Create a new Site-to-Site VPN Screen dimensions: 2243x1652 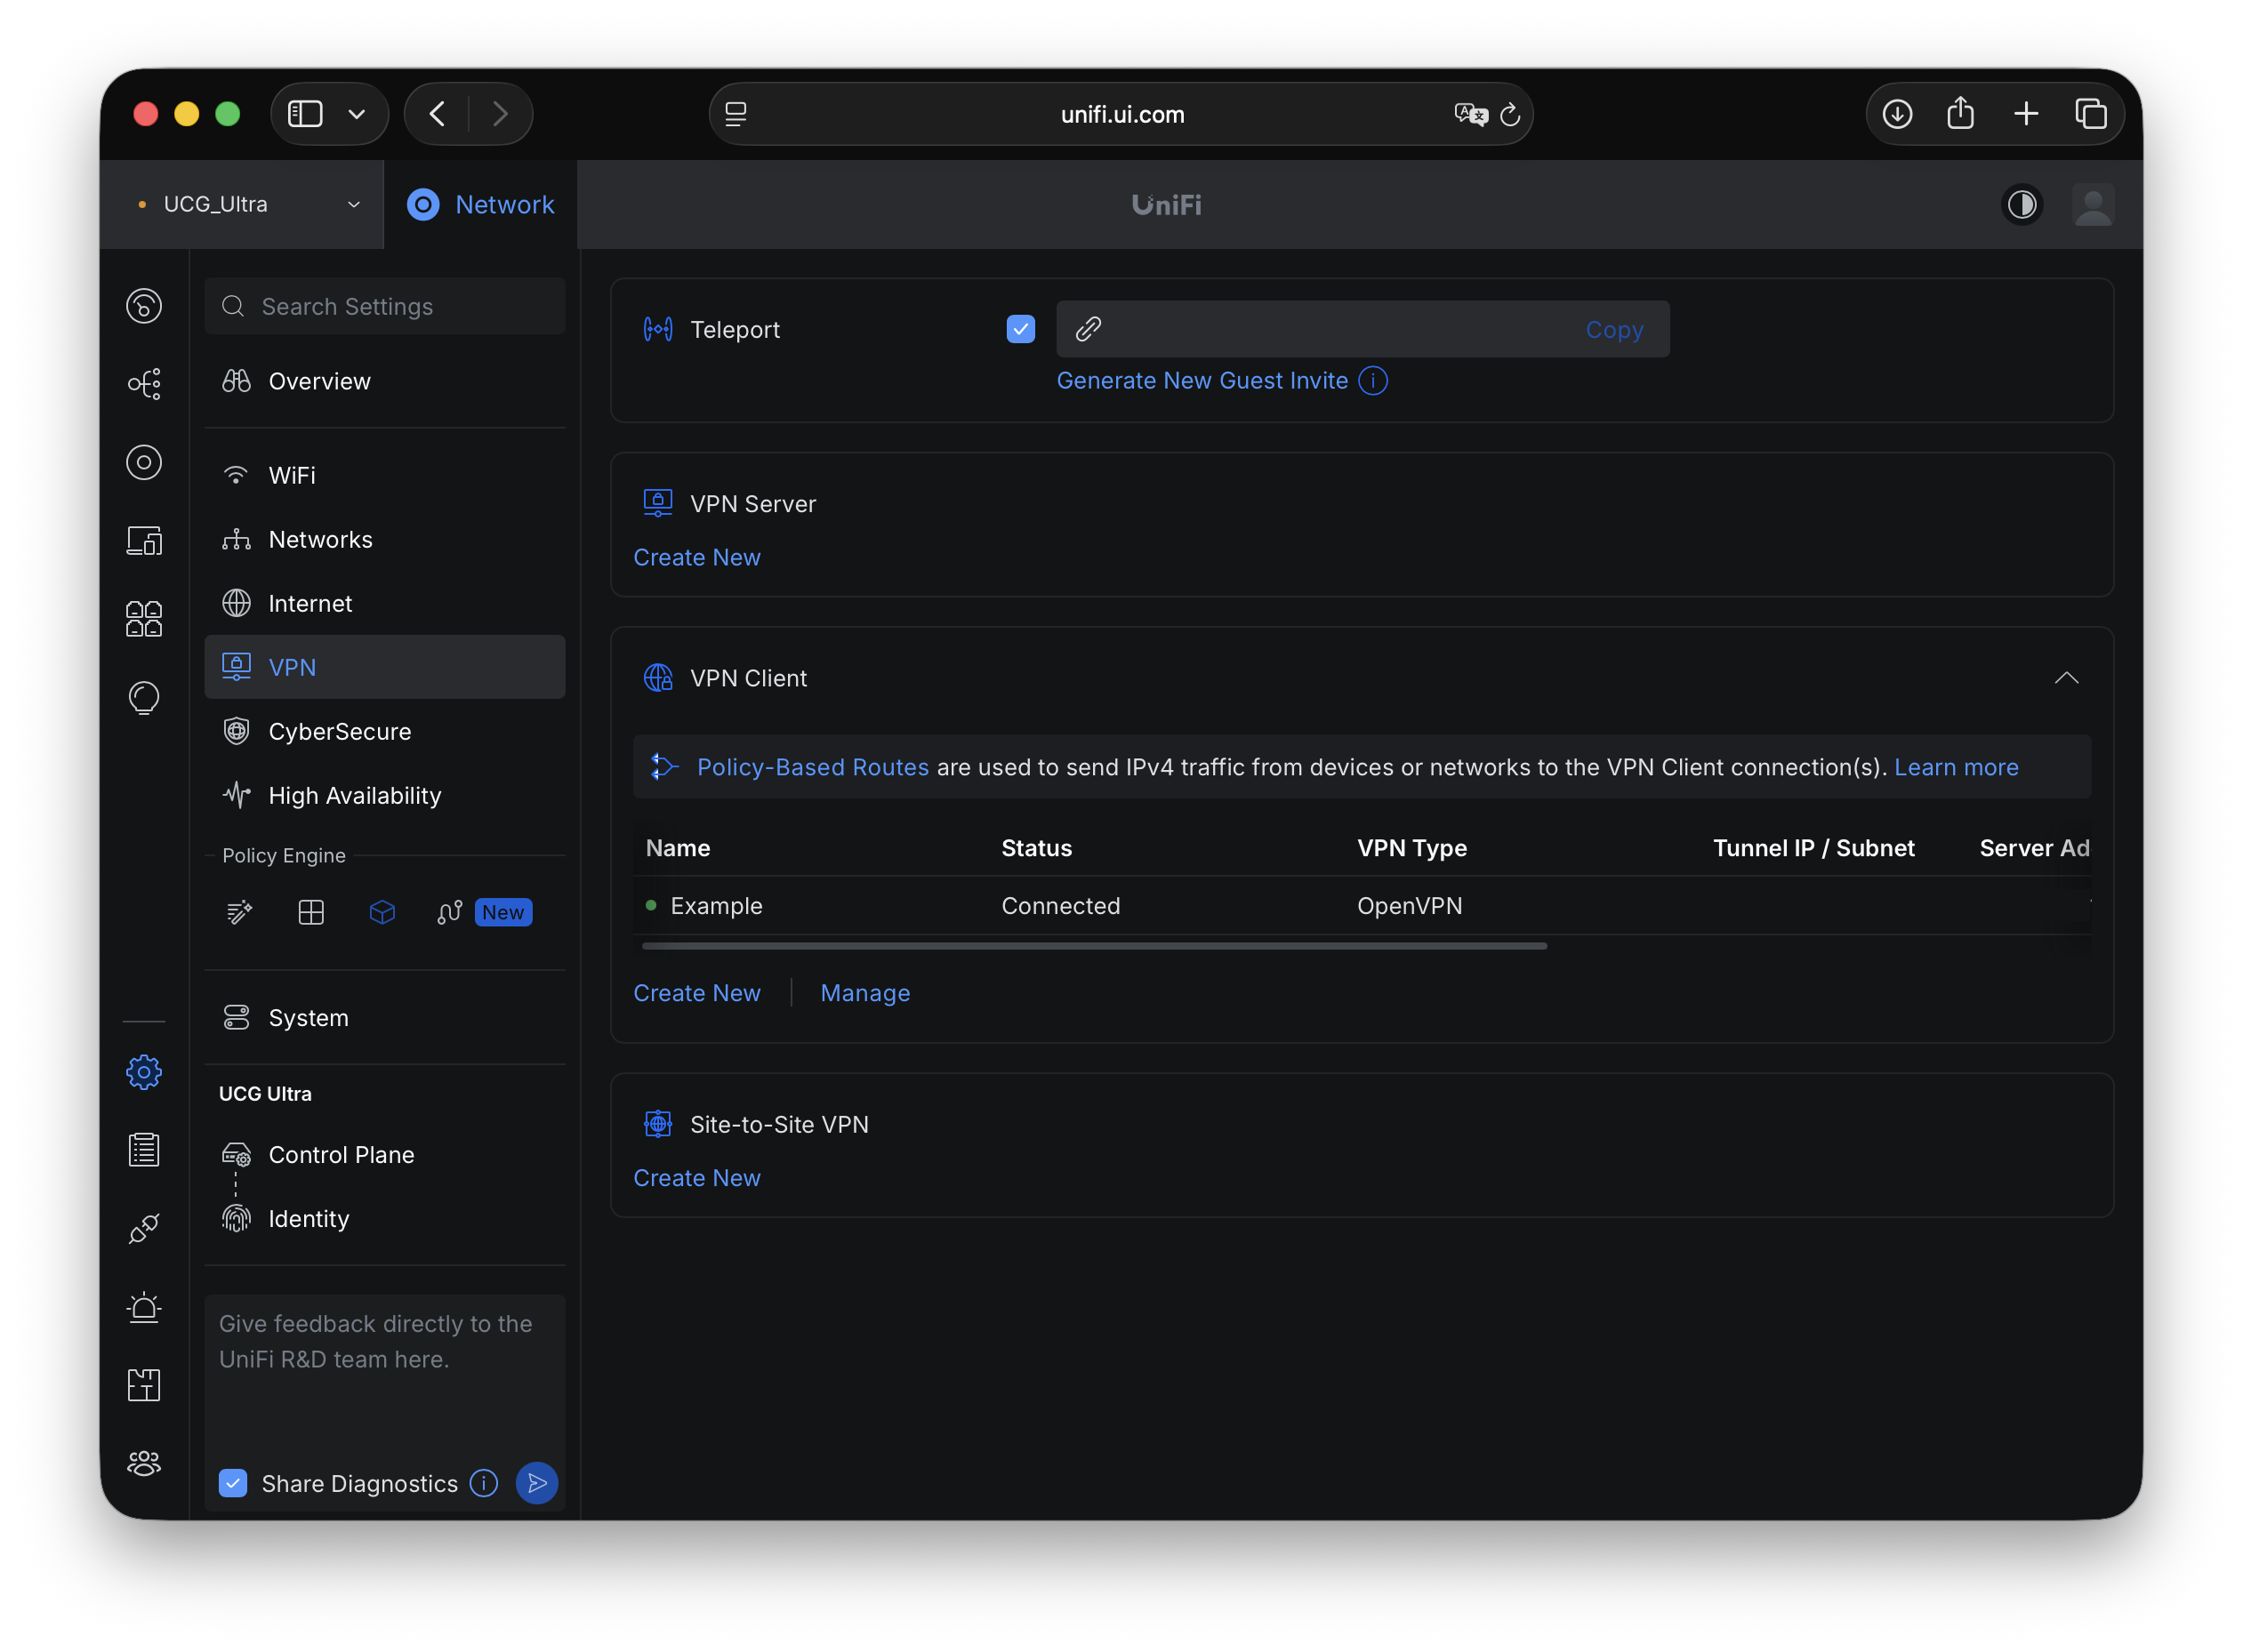pyautogui.click(x=697, y=1178)
